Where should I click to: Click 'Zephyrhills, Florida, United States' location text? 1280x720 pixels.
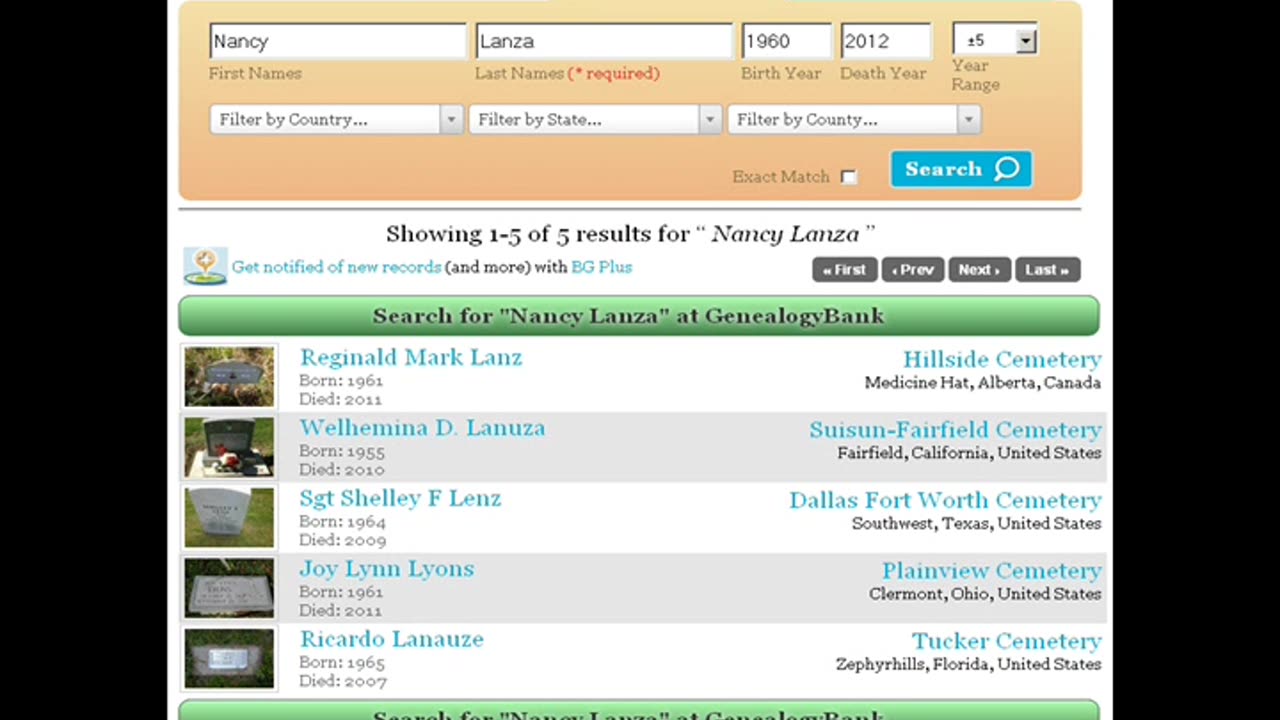click(968, 664)
